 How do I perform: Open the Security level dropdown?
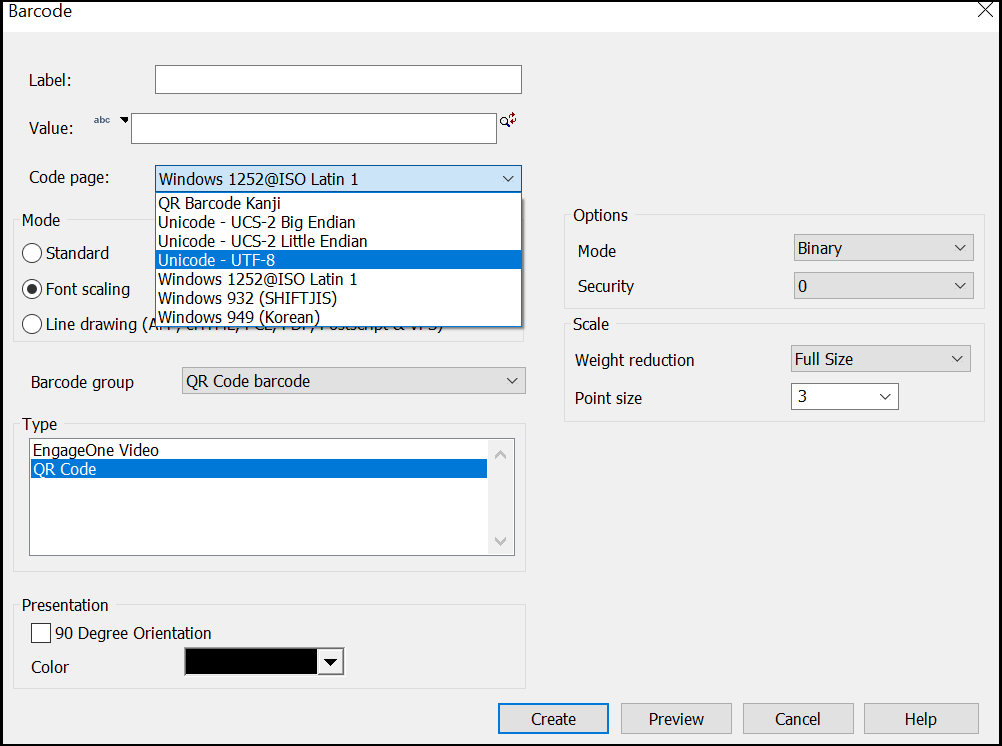click(x=958, y=285)
